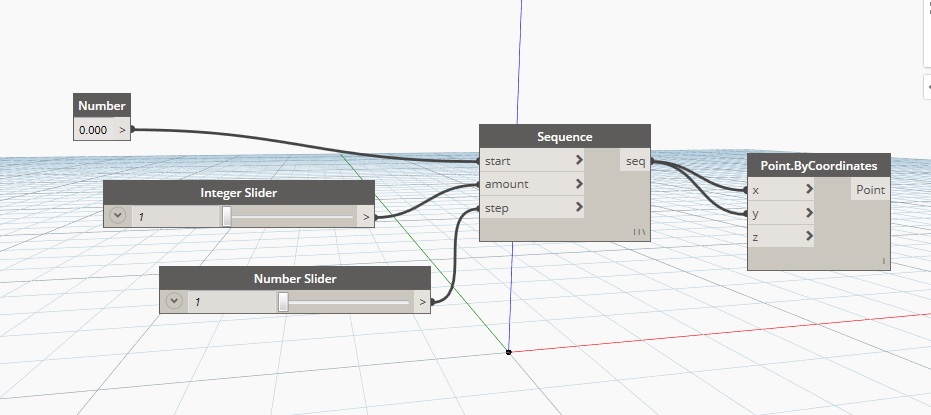Expand the Number Slider settings chevron

(x=174, y=301)
